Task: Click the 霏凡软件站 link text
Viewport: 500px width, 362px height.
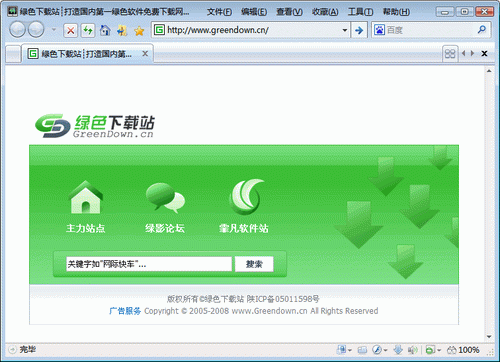Action: pos(244,228)
